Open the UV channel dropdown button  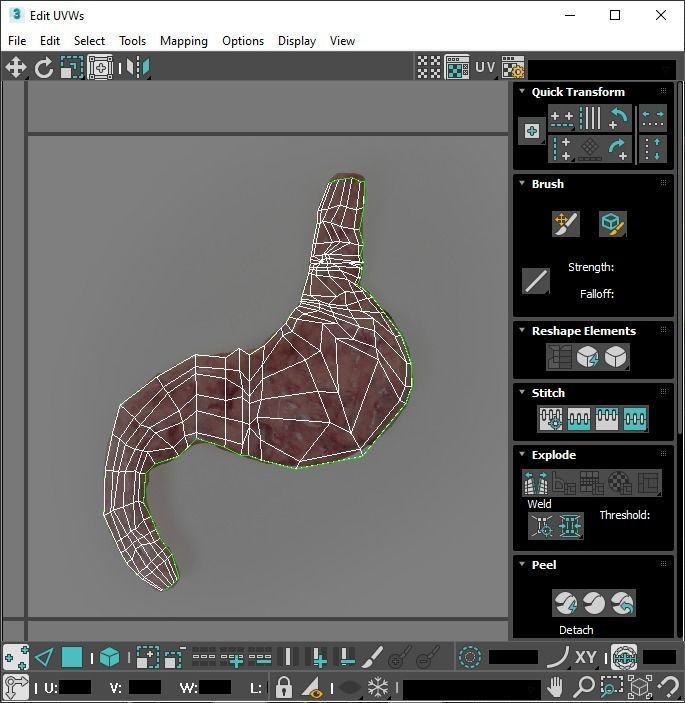tap(485, 67)
